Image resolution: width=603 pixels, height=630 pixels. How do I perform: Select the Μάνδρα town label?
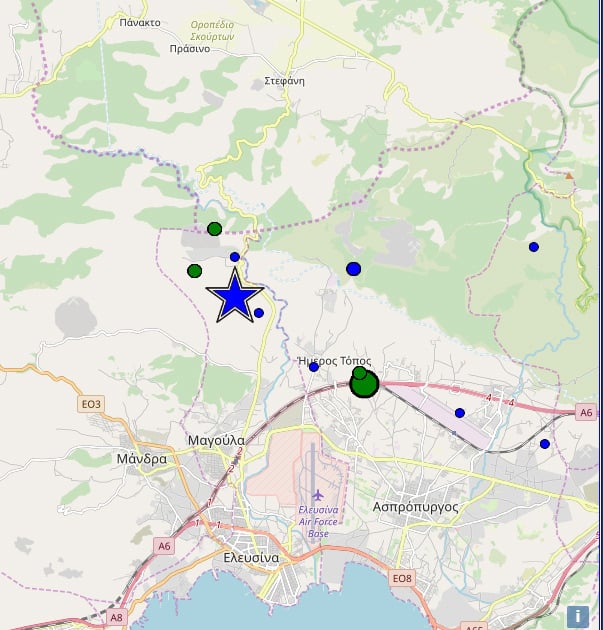click(141, 459)
